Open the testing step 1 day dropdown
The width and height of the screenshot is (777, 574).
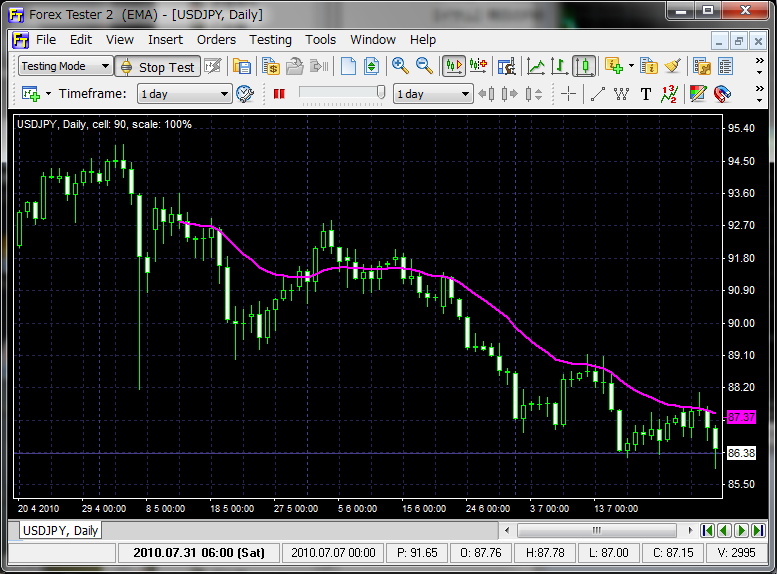pos(433,94)
